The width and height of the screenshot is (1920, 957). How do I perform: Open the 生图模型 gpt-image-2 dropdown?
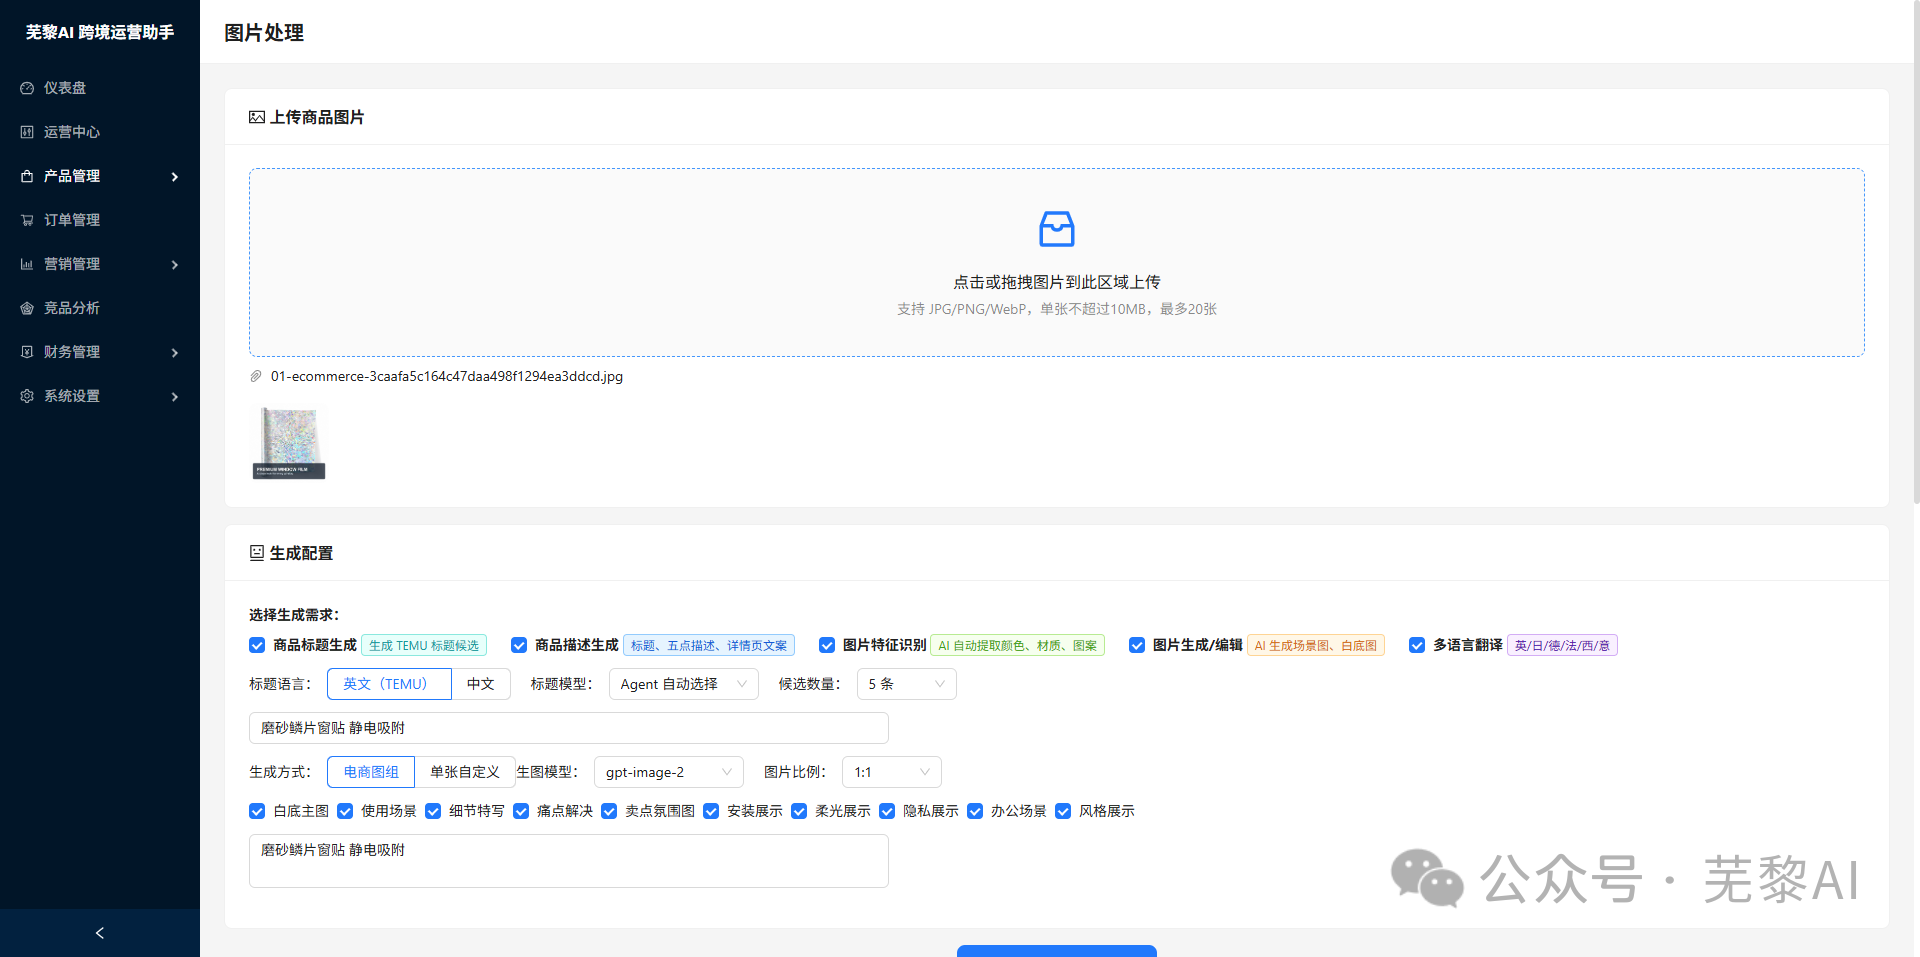(669, 772)
